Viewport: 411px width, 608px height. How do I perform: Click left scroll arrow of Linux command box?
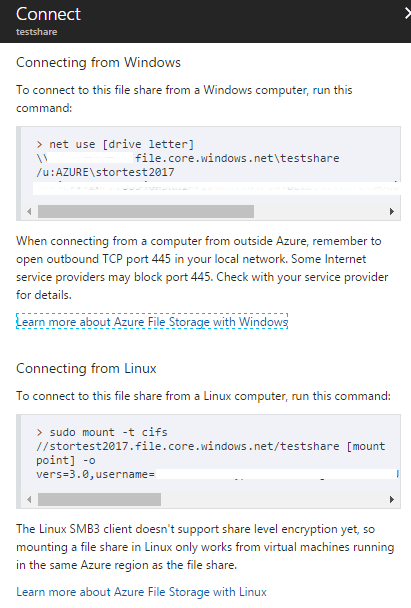(29, 499)
